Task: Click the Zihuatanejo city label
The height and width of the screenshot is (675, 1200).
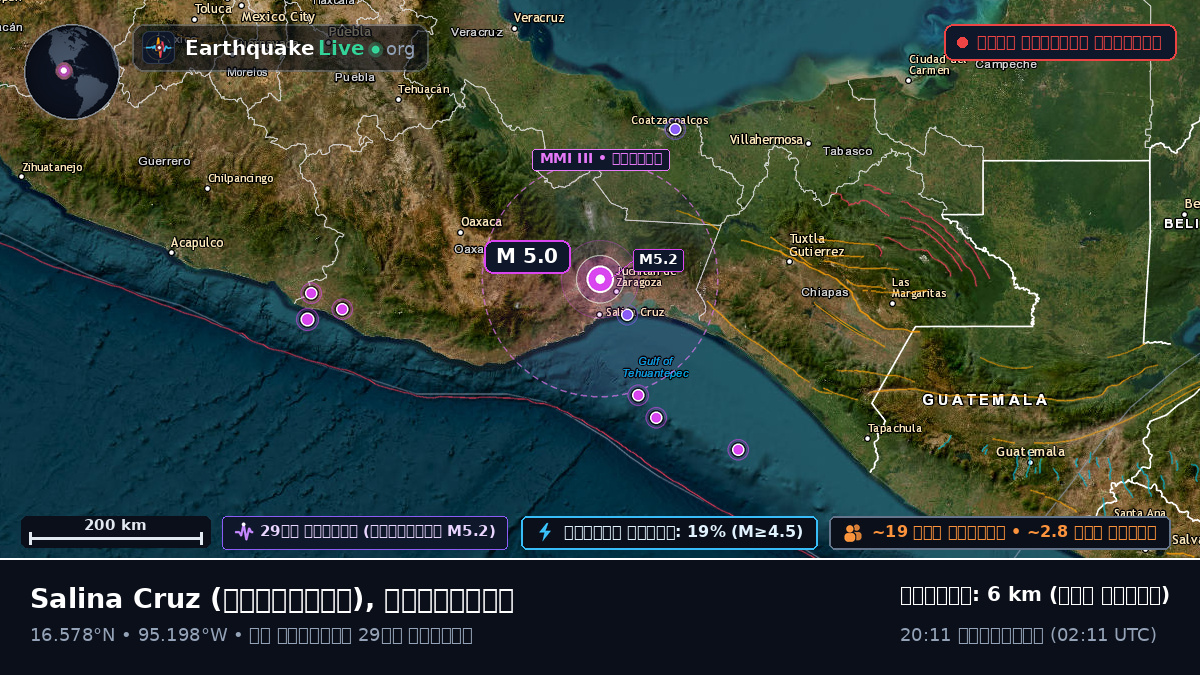Action: (52, 167)
